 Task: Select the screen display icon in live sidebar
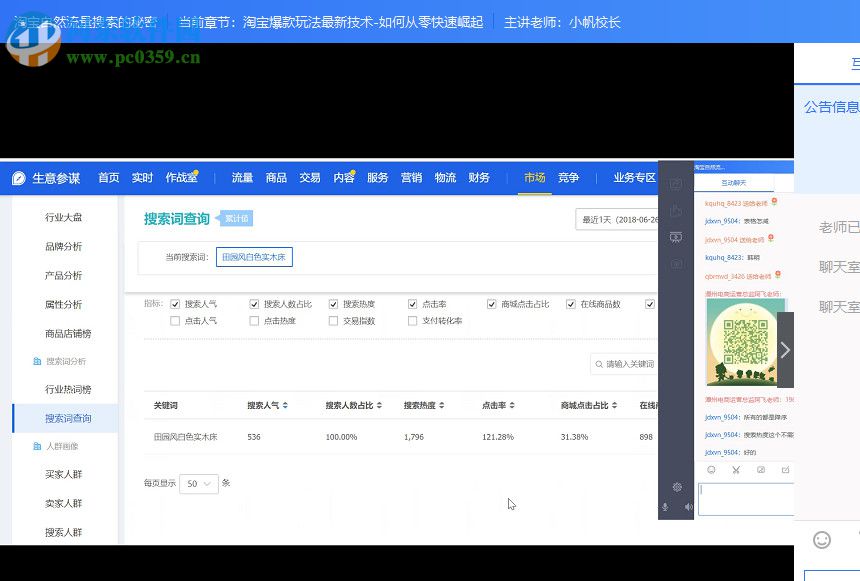675,237
